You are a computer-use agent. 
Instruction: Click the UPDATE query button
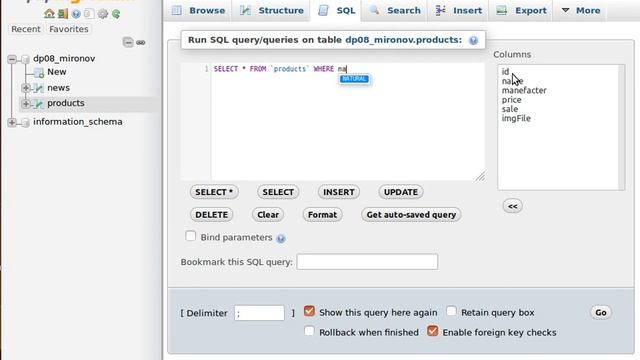400,192
